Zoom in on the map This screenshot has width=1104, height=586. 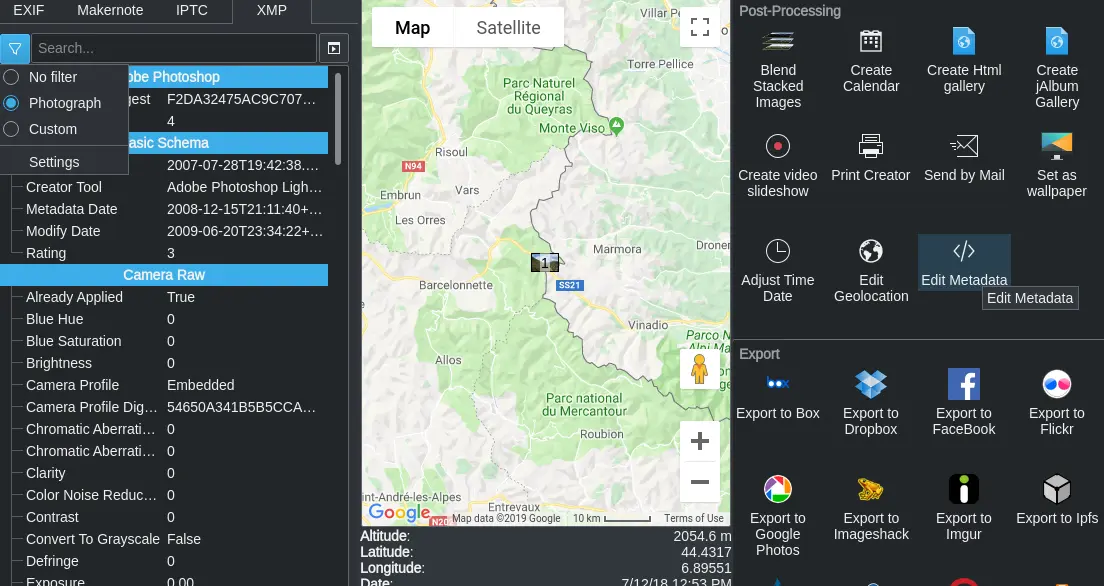(x=700, y=441)
